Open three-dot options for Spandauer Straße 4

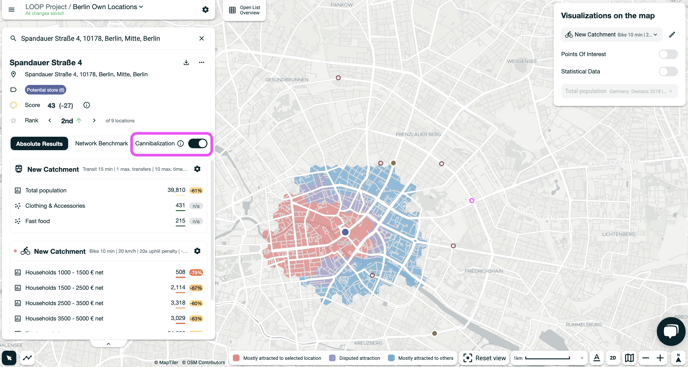[201, 62]
